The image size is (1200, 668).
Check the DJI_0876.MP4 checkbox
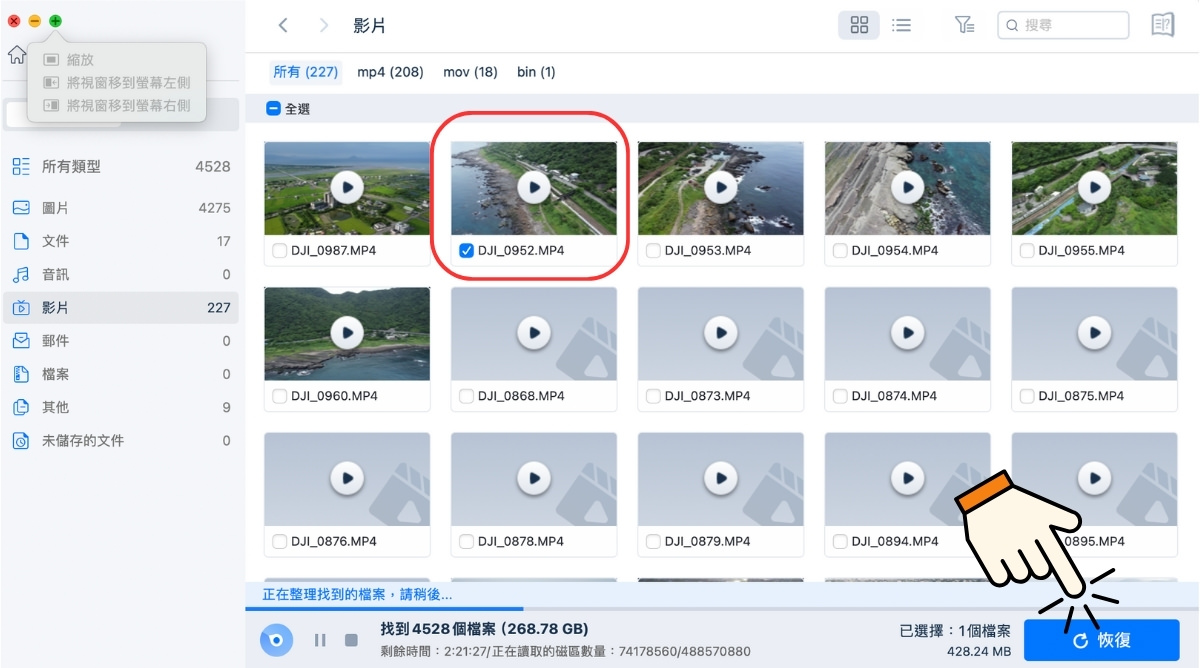(x=280, y=541)
